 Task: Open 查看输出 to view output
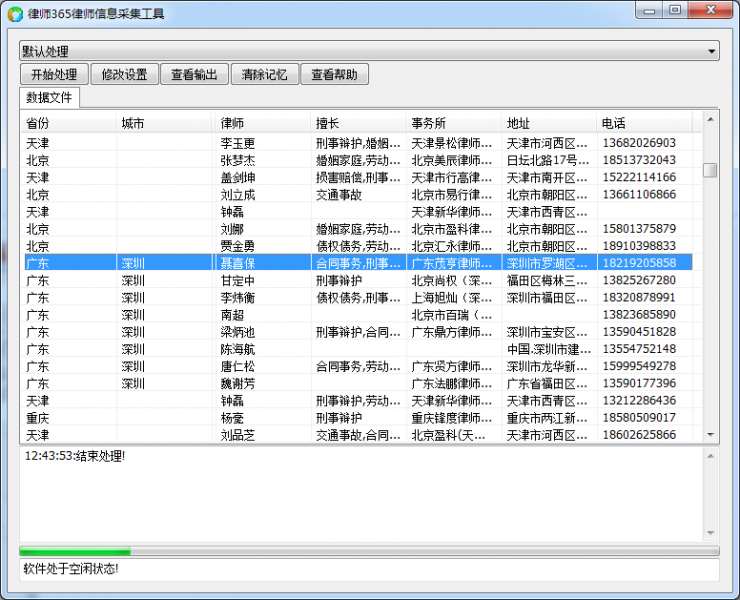pos(194,74)
